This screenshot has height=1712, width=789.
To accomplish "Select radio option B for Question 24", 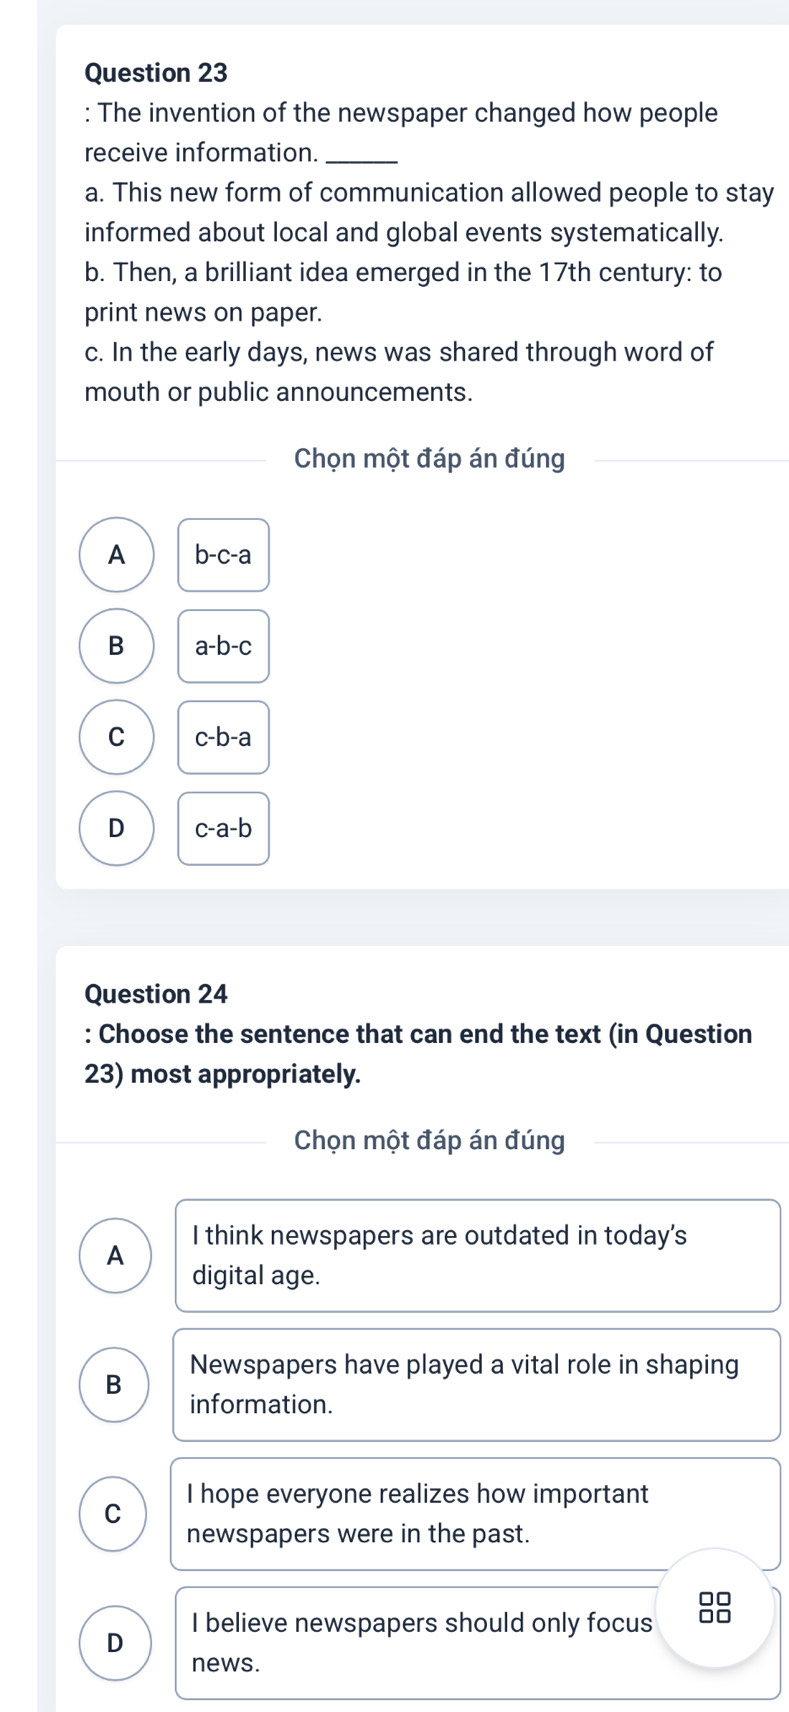I will pos(114,1384).
